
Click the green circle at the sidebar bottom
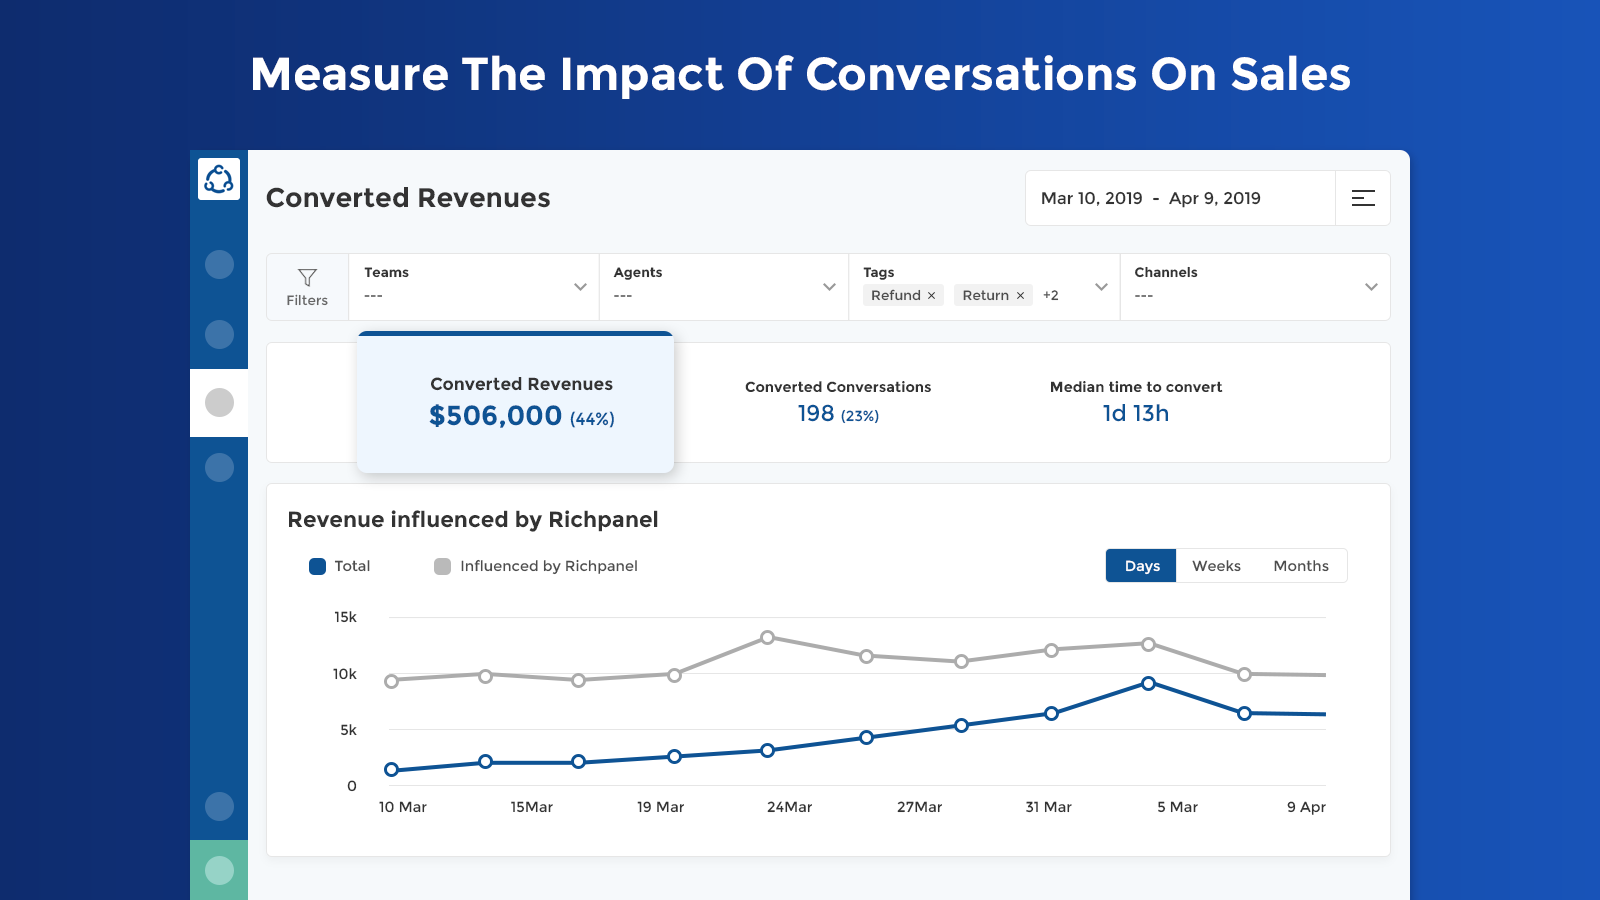coord(219,870)
